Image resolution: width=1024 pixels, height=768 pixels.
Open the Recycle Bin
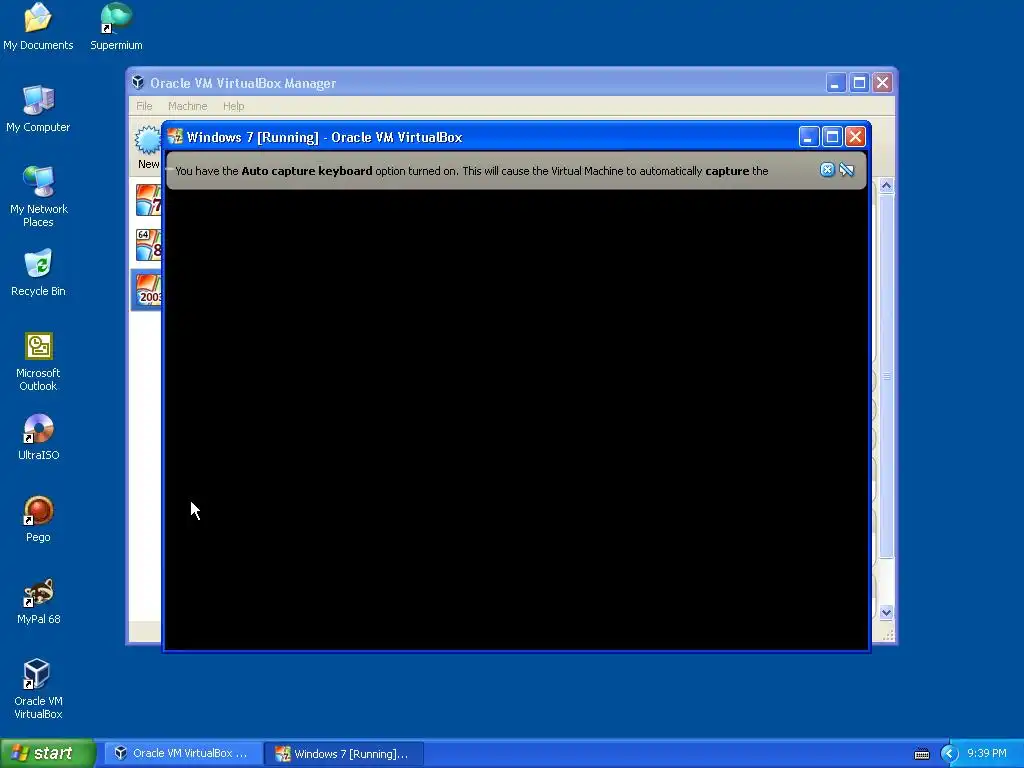(x=38, y=272)
